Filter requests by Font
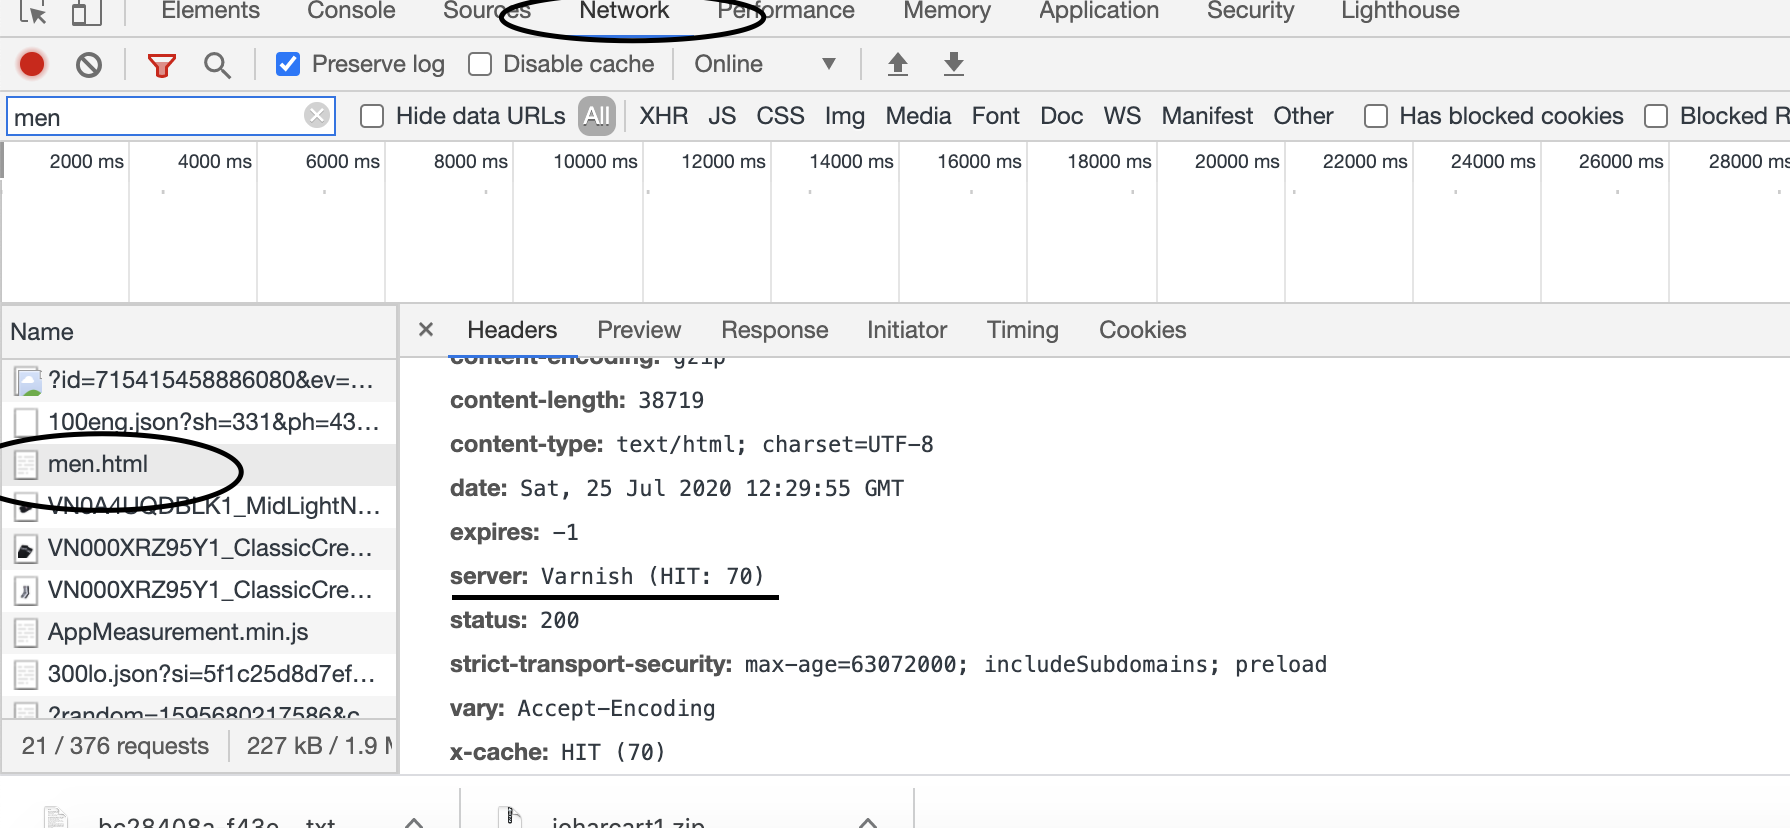Viewport: 1790px width, 828px height. tap(996, 116)
